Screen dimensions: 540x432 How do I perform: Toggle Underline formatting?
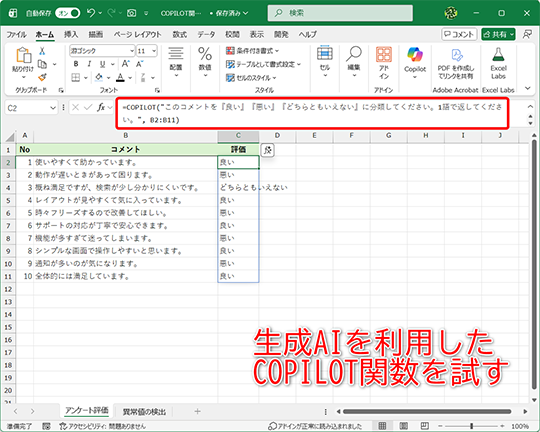[x=102, y=64]
